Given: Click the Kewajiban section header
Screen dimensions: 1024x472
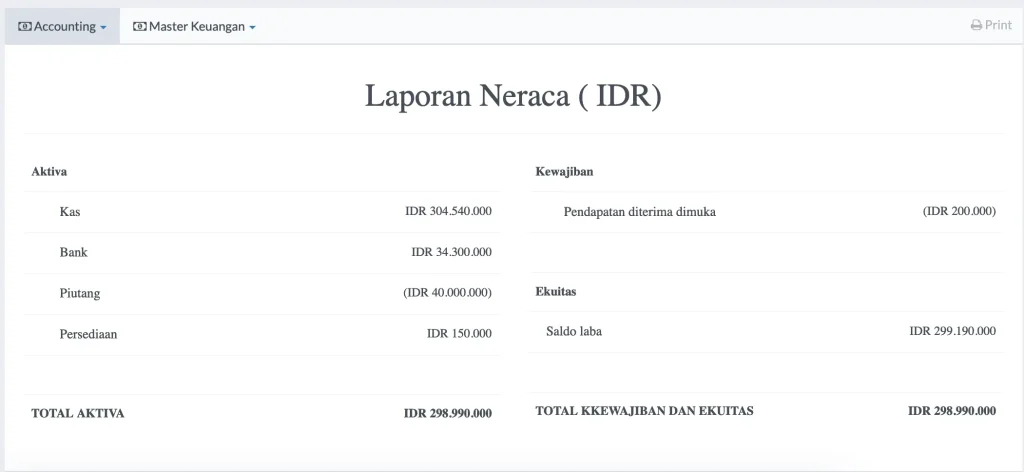Looking at the screenshot, I should pyautogui.click(x=564, y=172).
